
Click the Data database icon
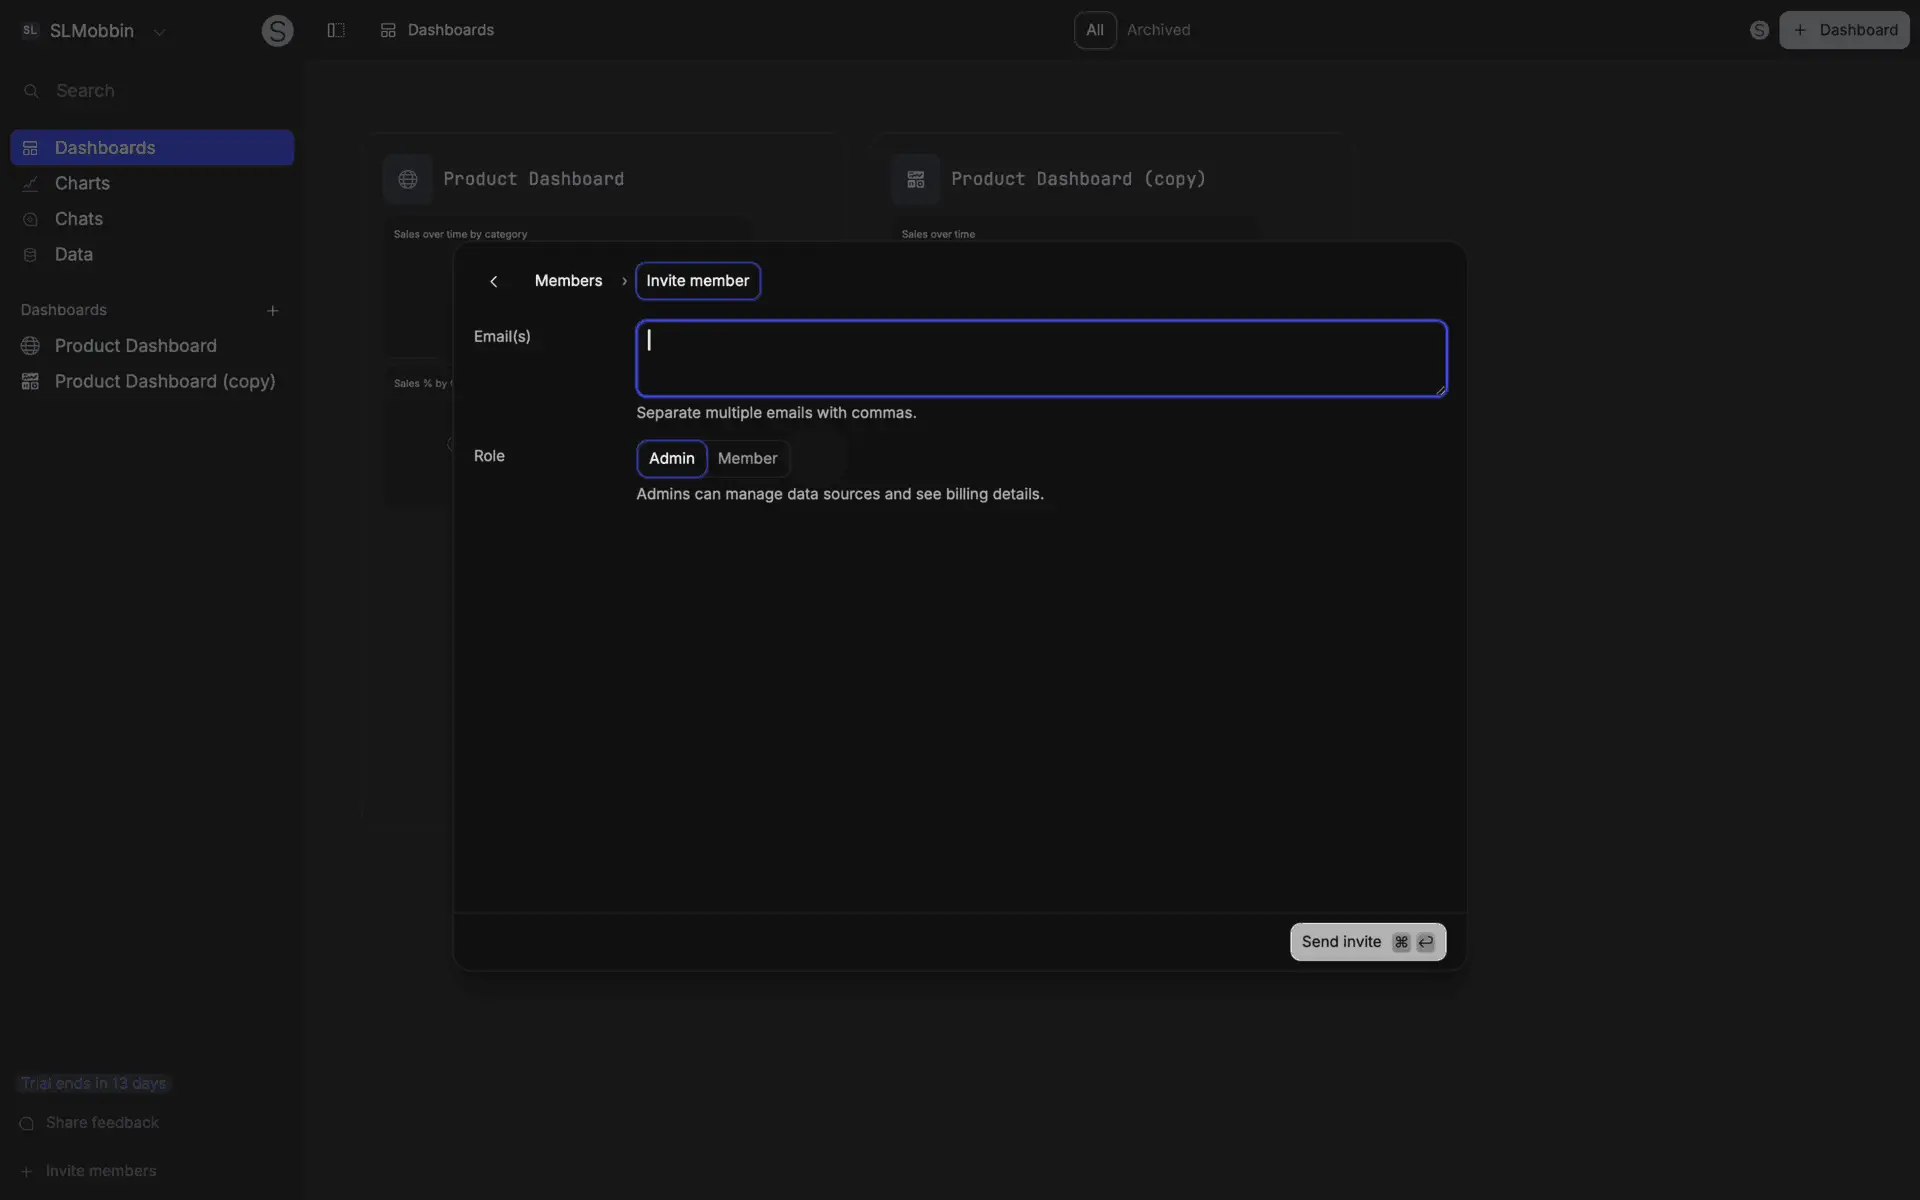[31, 254]
